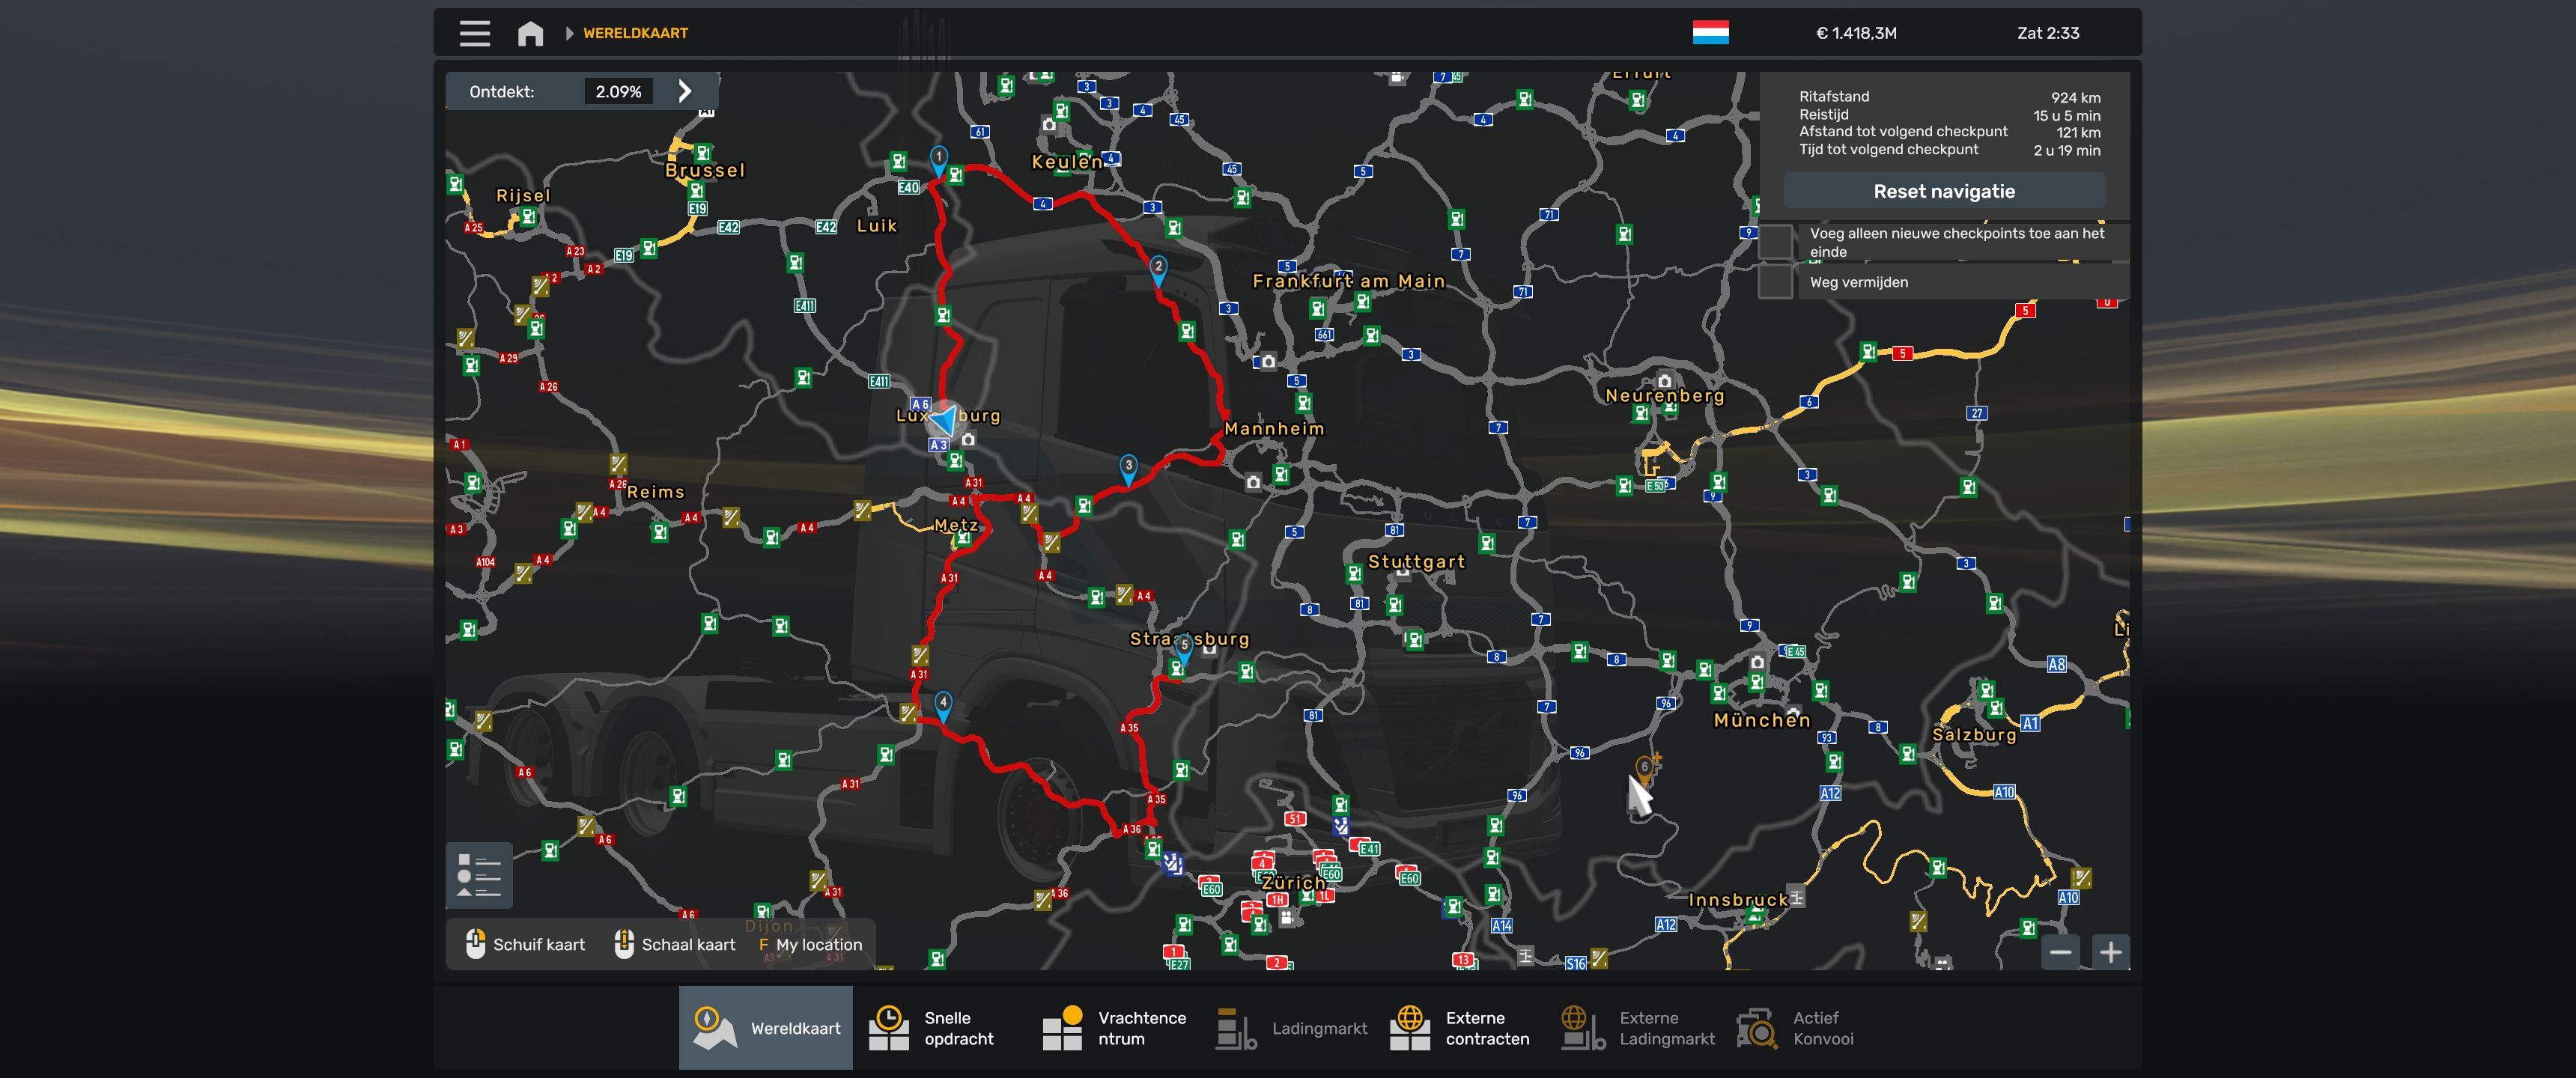Toggle the Weg vermijden checkbox
2576x1078 pixels.
click(x=1776, y=282)
